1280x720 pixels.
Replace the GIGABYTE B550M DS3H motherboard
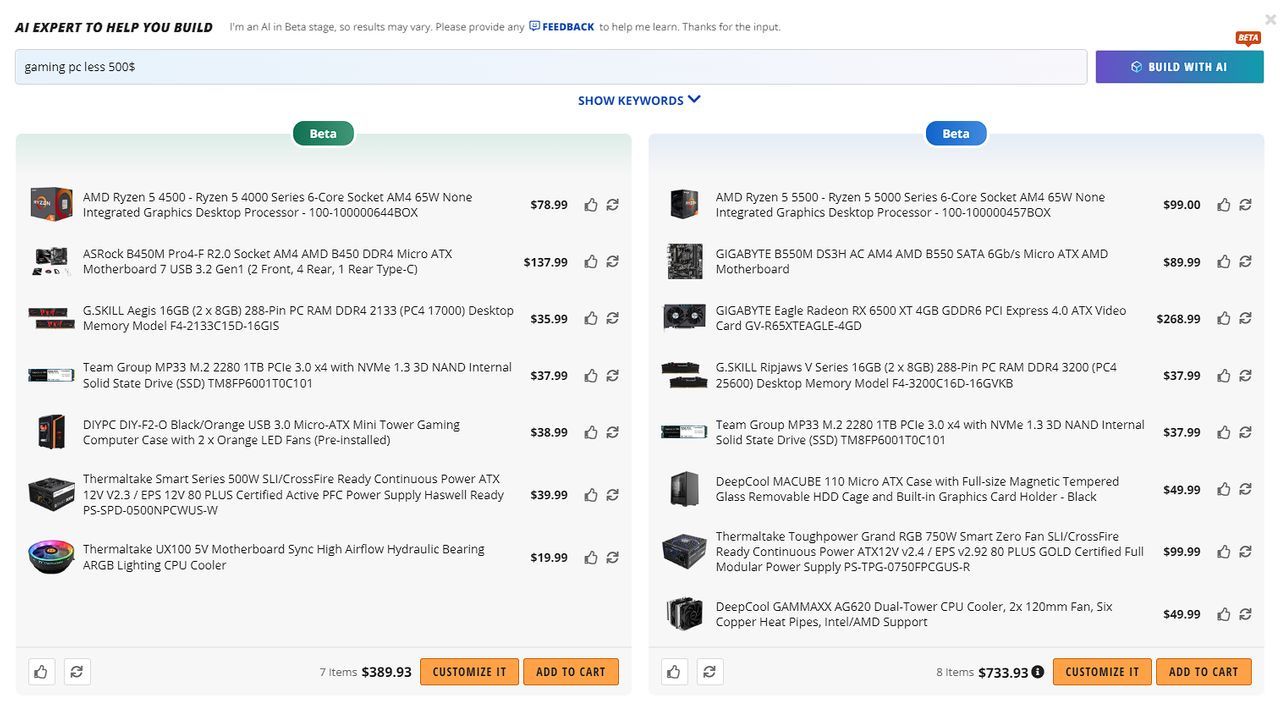tap(1245, 262)
